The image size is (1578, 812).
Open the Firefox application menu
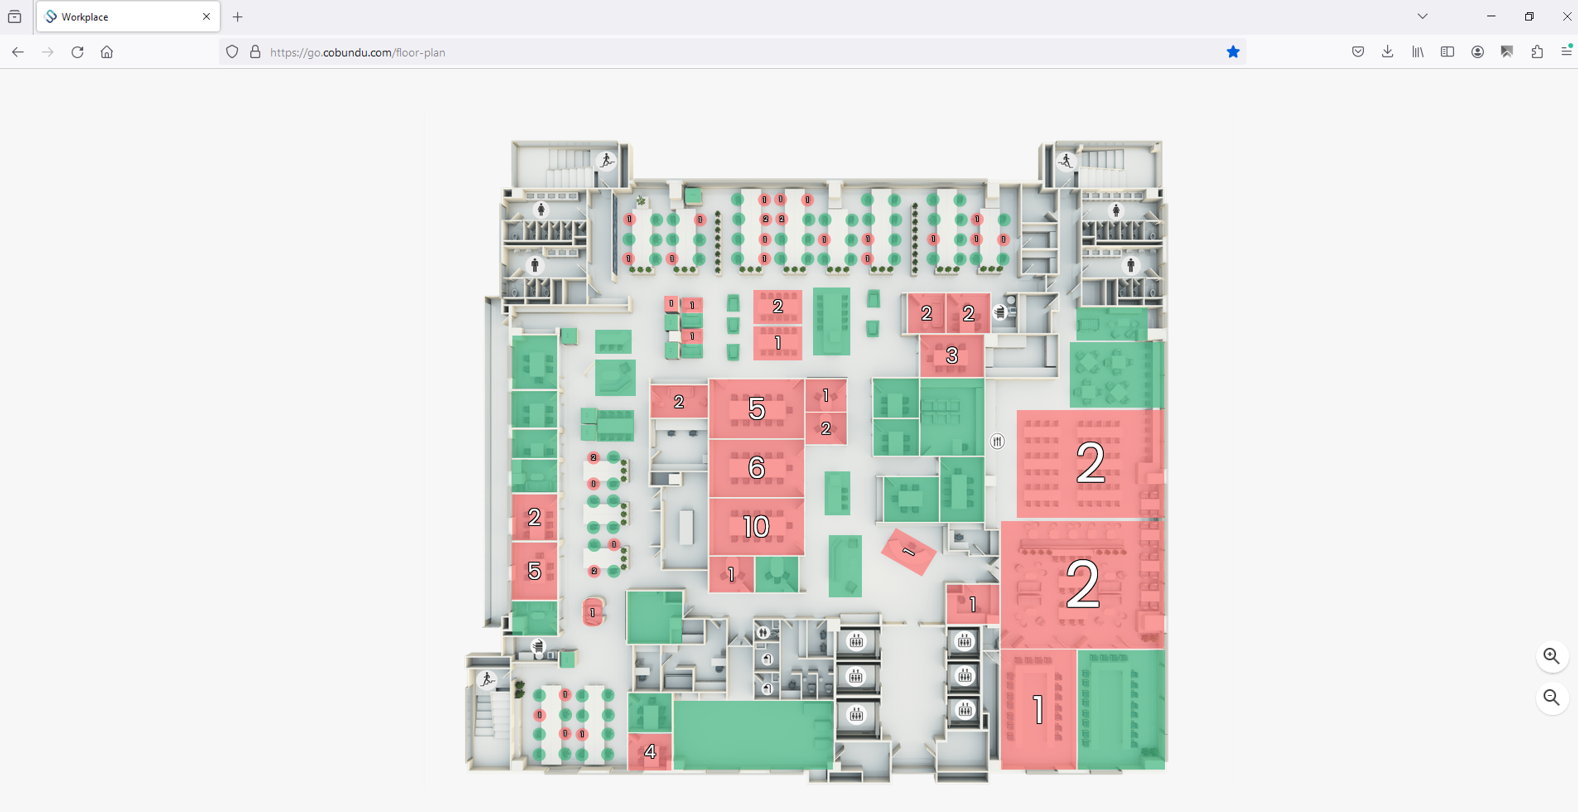pos(1566,52)
